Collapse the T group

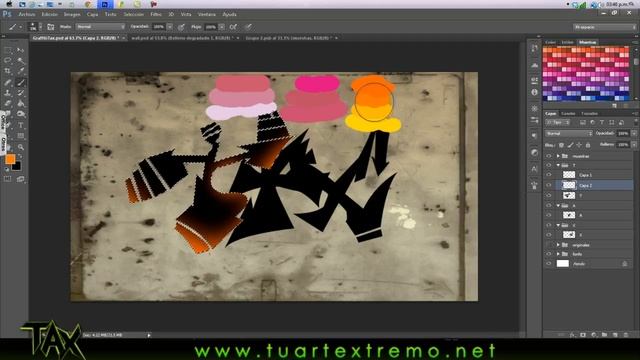click(558, 165)
